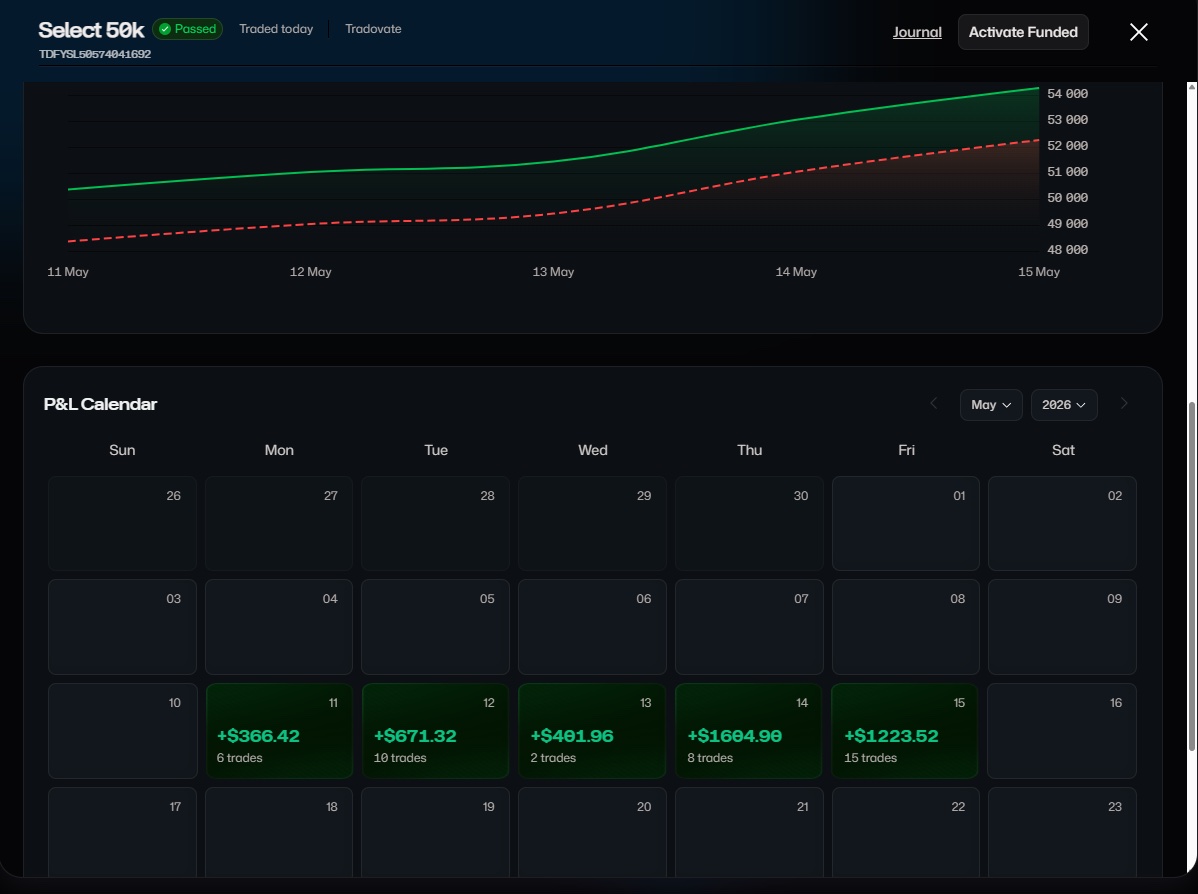Open the 2026 year dropdown
The height and width of the screenshot is (894, 1198).
1064,405
